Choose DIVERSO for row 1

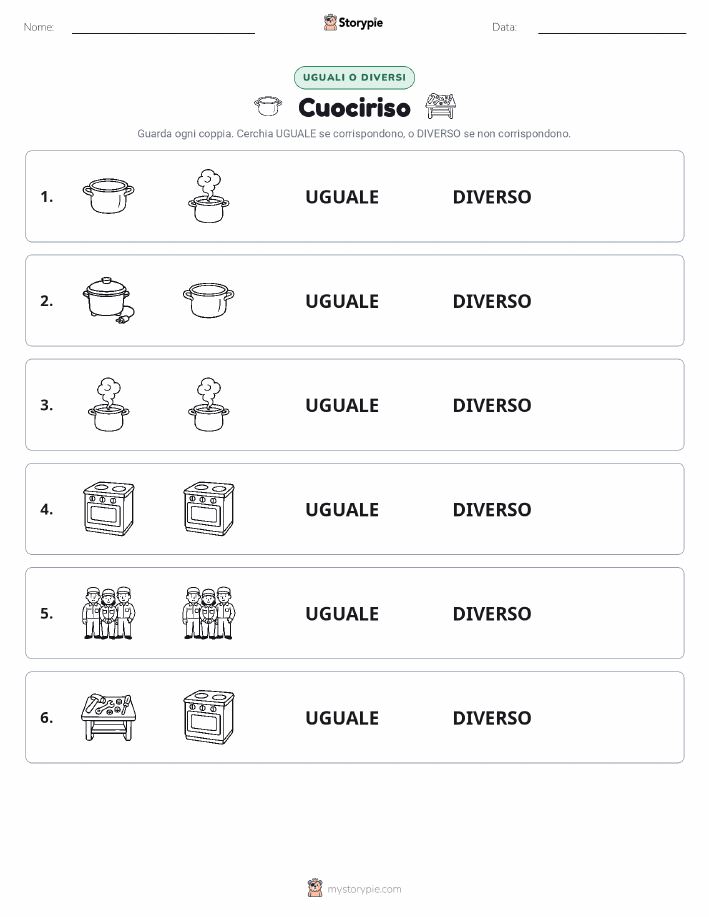491,197
